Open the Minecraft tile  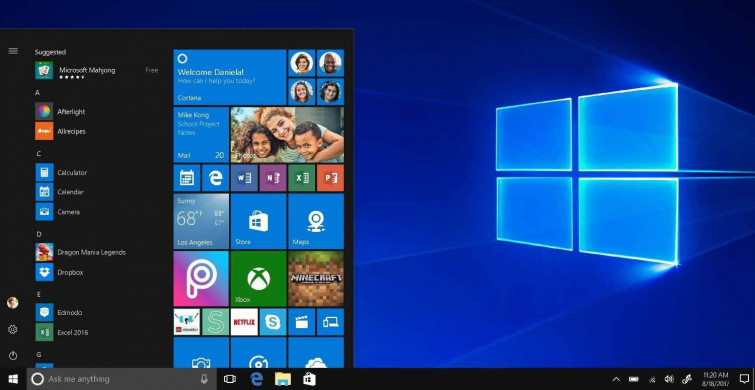pos(316,279)
